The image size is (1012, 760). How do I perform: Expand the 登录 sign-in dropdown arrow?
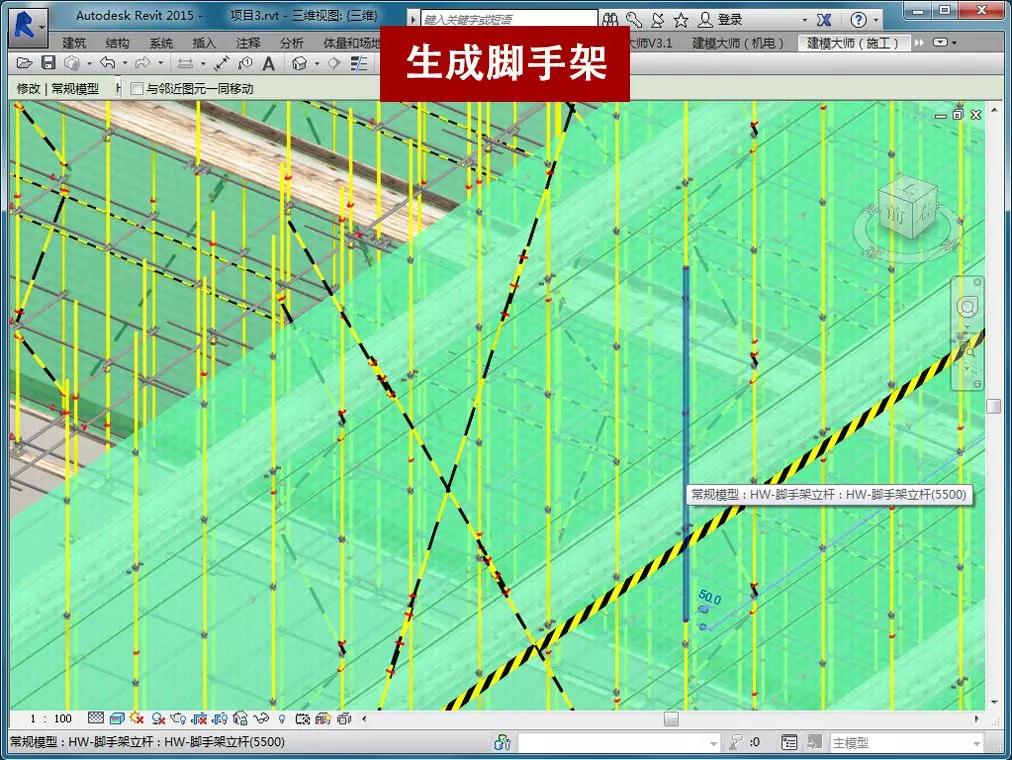(804, 20)
